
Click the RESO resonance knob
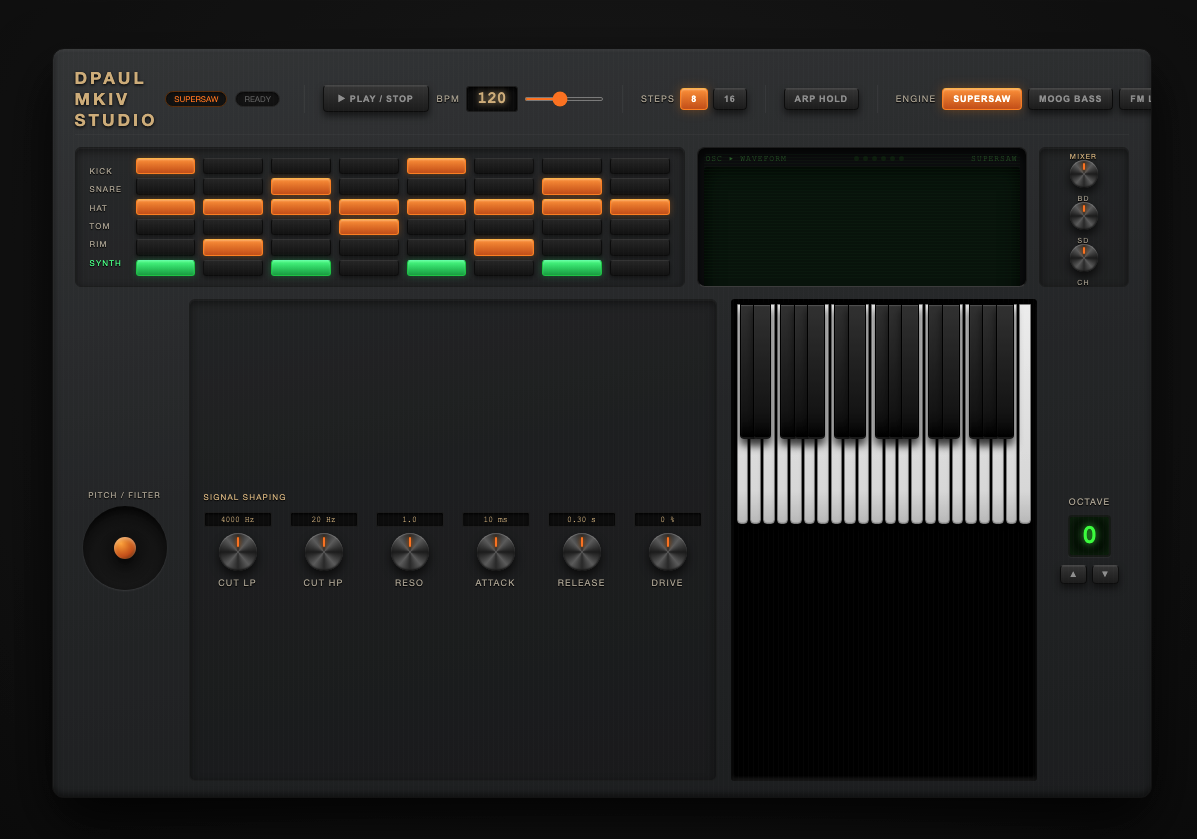click(409, 551)
